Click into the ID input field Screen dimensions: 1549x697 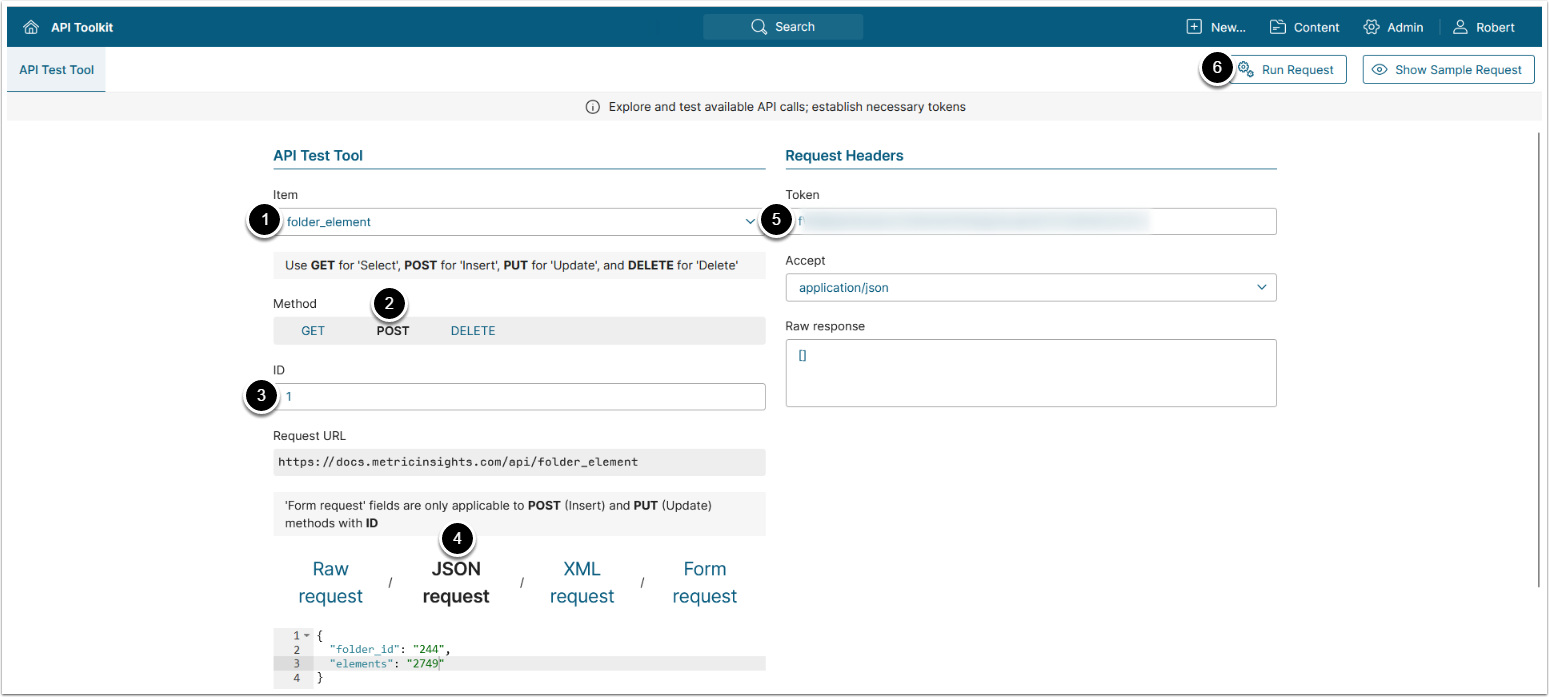tap(519, 397)
